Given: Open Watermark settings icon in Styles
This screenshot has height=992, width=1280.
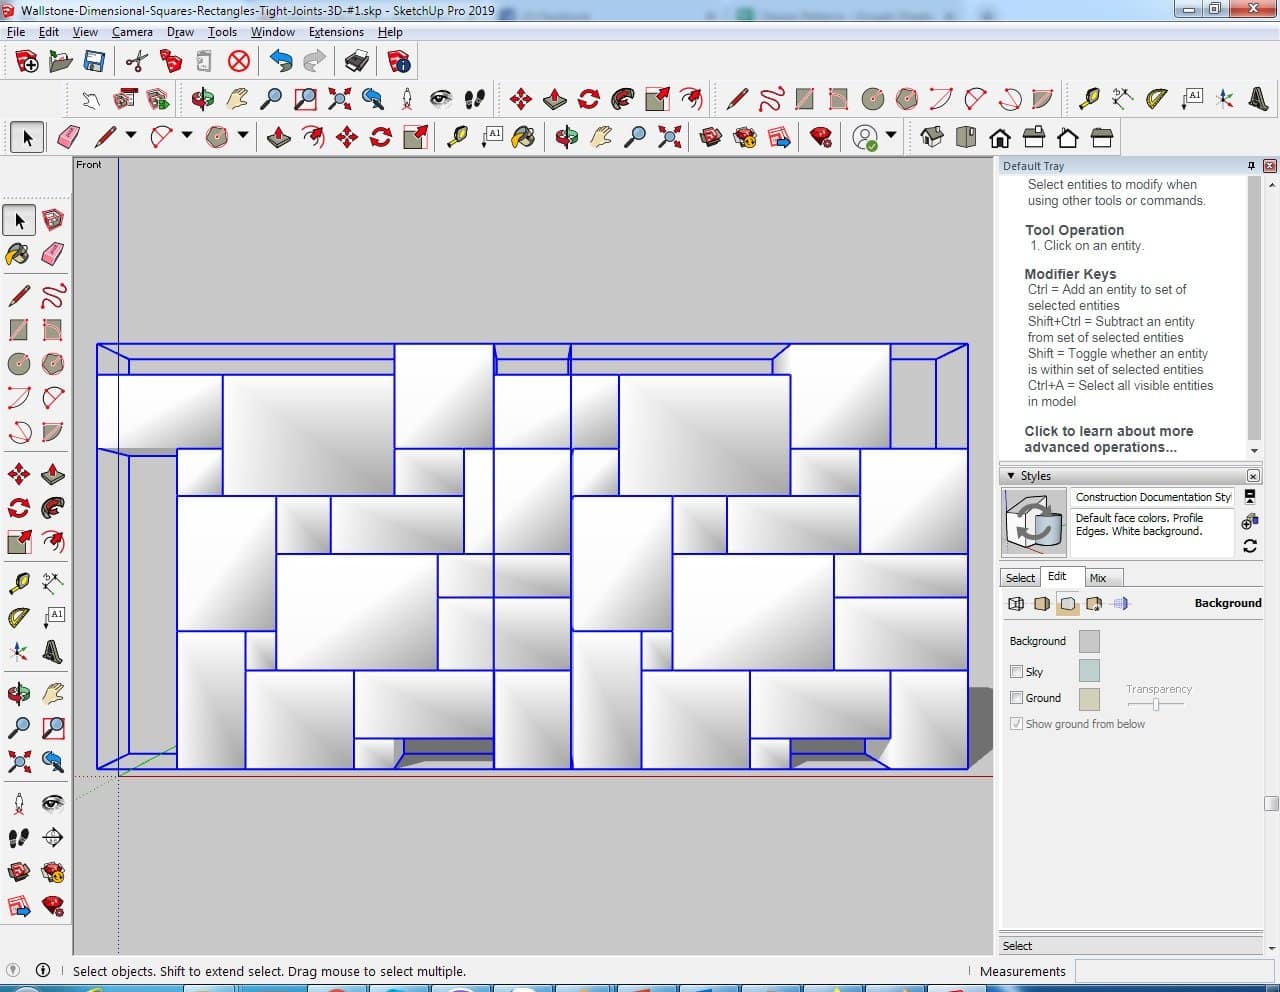Looking at the screenshot, I should [x=1094, y=604].
